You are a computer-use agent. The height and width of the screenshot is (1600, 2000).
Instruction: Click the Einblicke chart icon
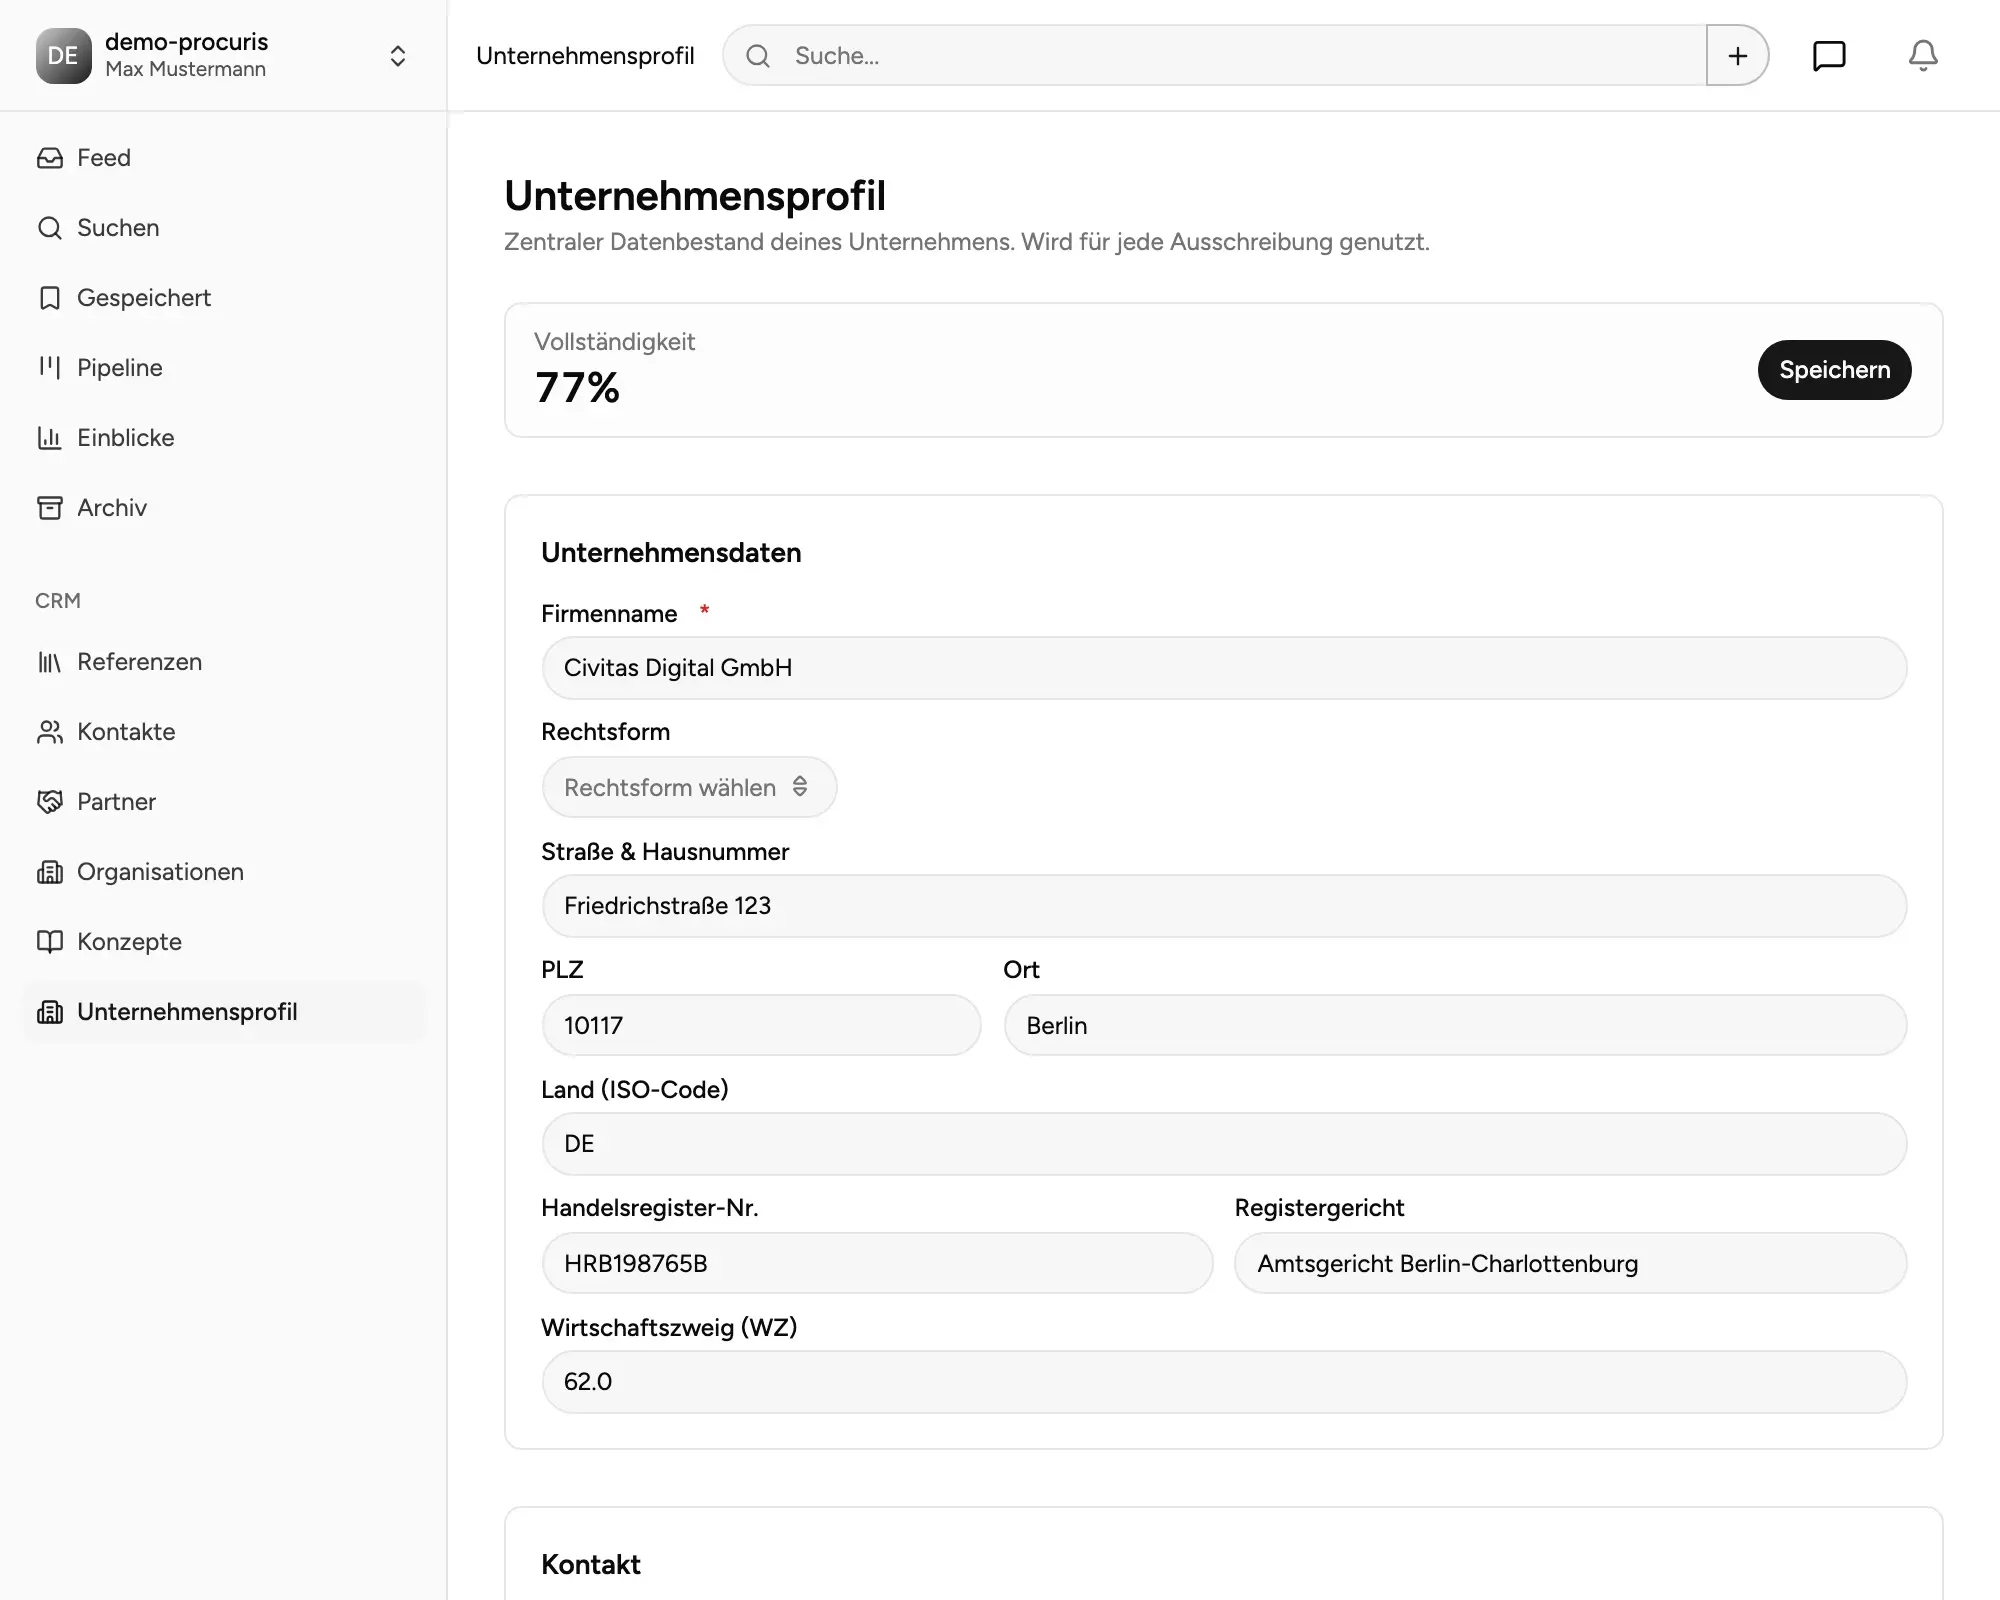[49, 438]
